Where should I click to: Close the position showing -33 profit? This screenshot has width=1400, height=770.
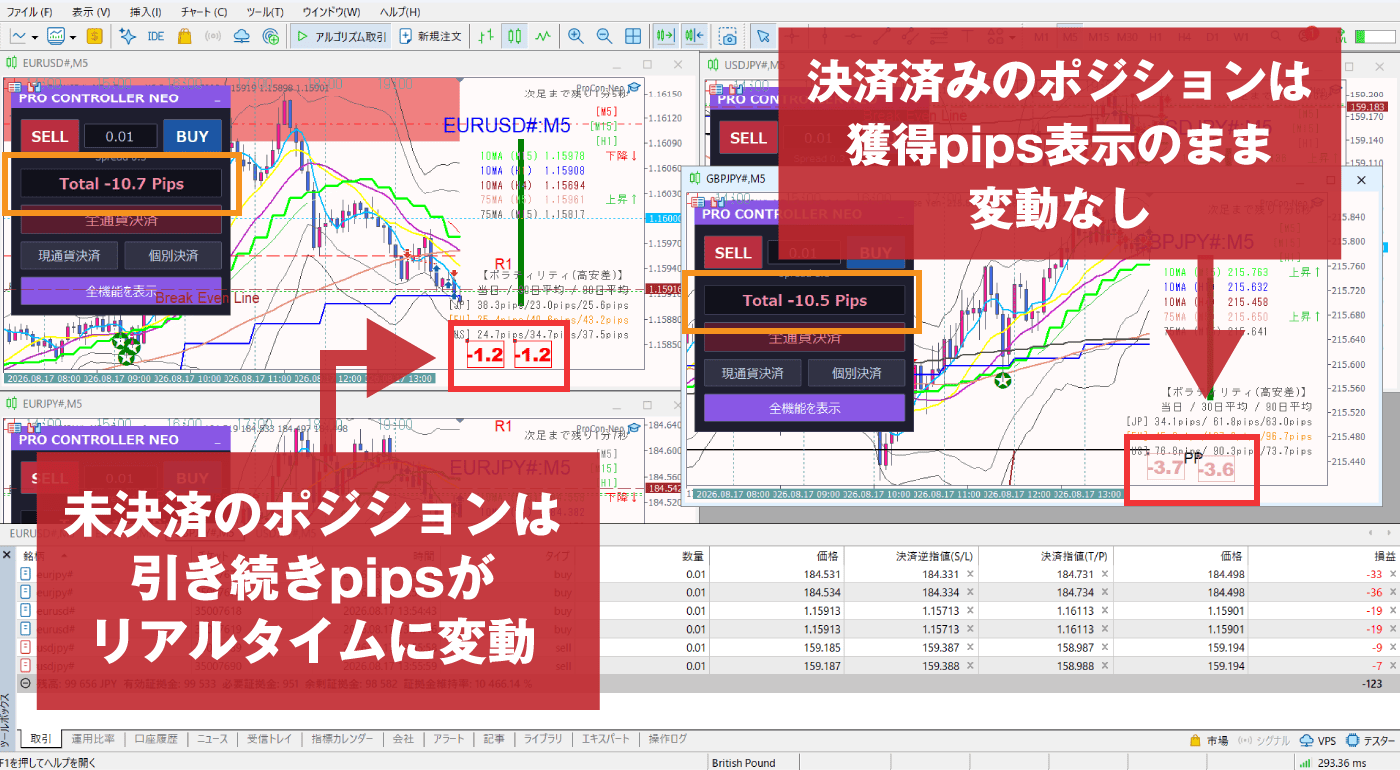[x=1393, y=574]
